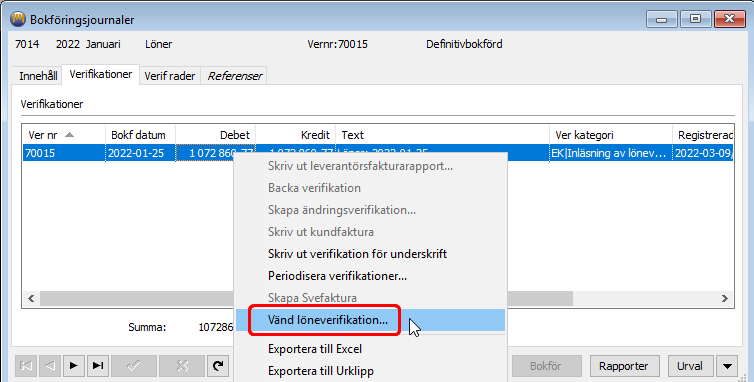
Task: Close the Bokföringsjournaler window
Action: (x=729, y=20)
